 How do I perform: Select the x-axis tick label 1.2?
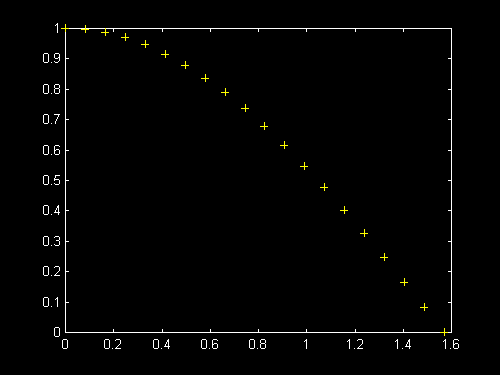click(355, 344)
